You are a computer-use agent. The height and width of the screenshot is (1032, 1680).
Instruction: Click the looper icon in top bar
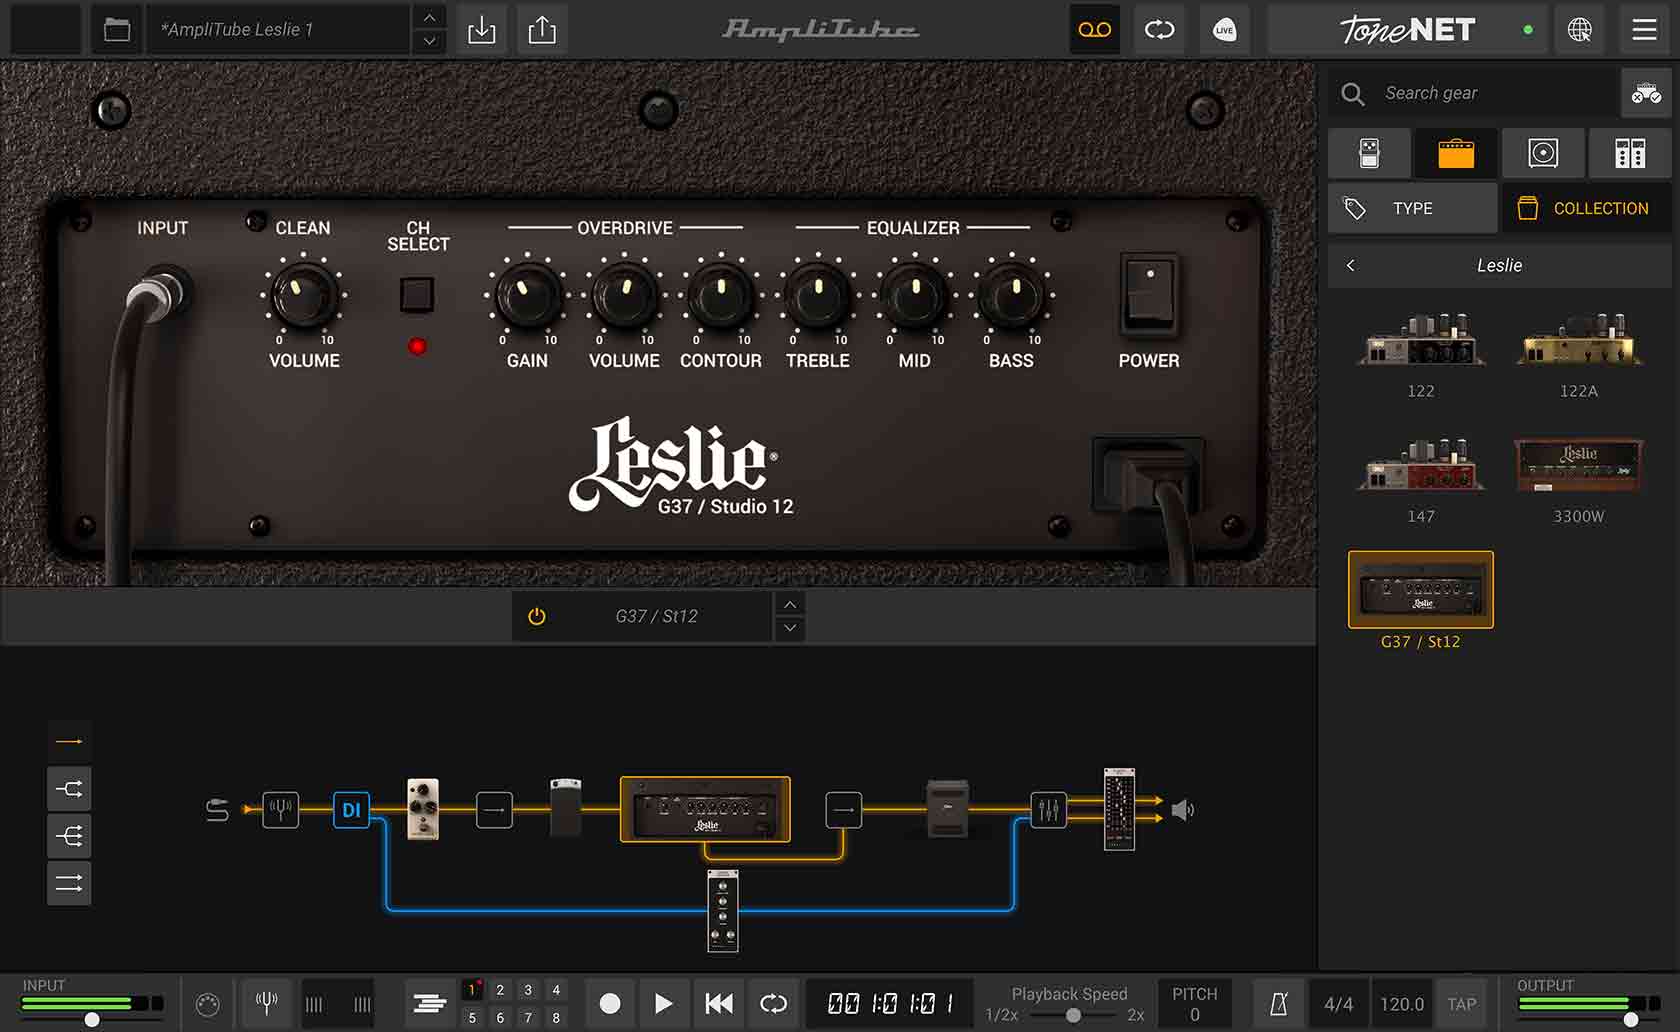pyautogui.click(x=1160, y=30)
